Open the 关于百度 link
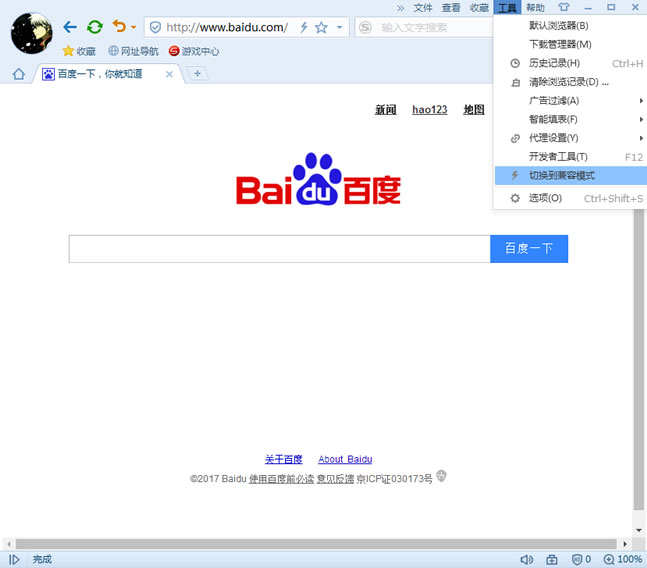Screen dimensions: 647x568 tap(283, 459)
